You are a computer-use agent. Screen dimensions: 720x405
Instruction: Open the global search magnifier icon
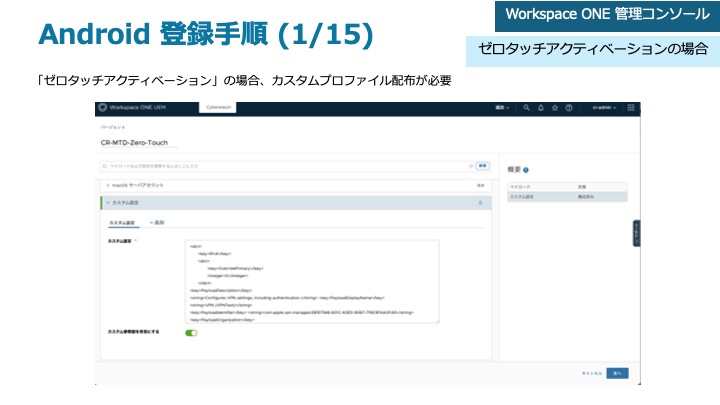(x=527, y=107)
